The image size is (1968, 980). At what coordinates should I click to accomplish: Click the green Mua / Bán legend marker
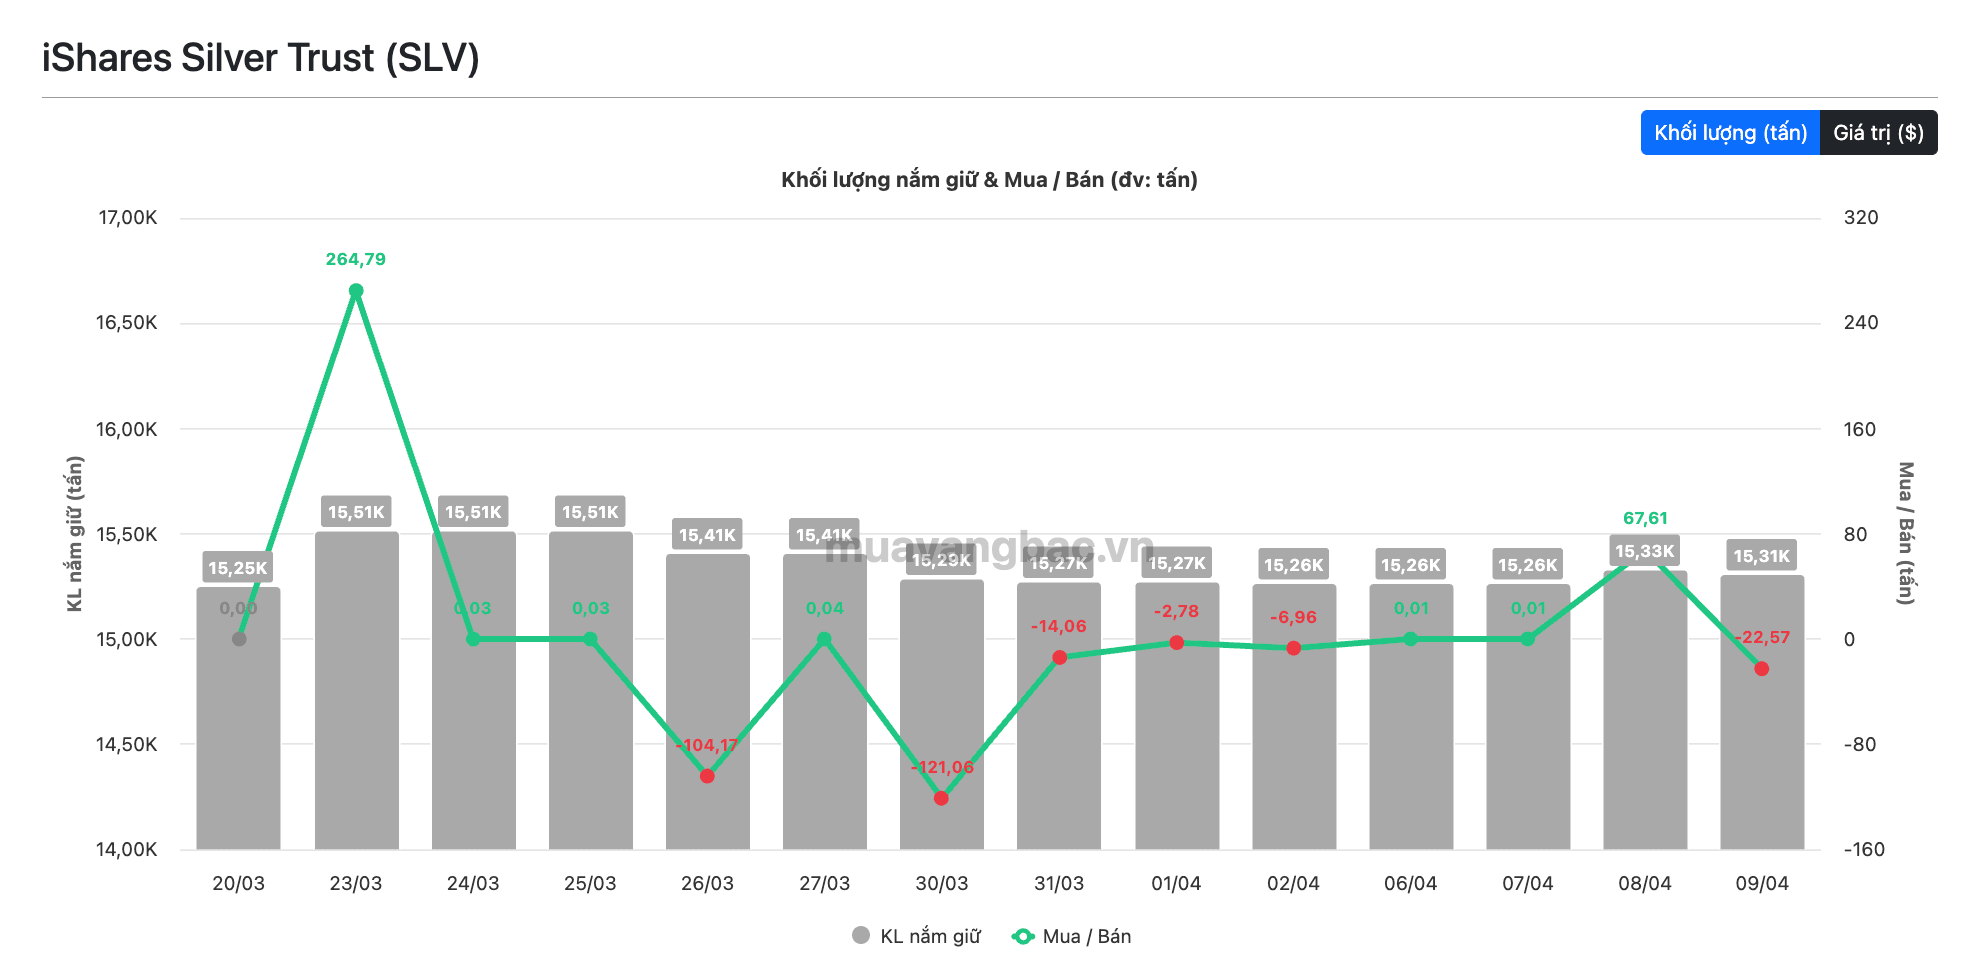(1022, 936)
